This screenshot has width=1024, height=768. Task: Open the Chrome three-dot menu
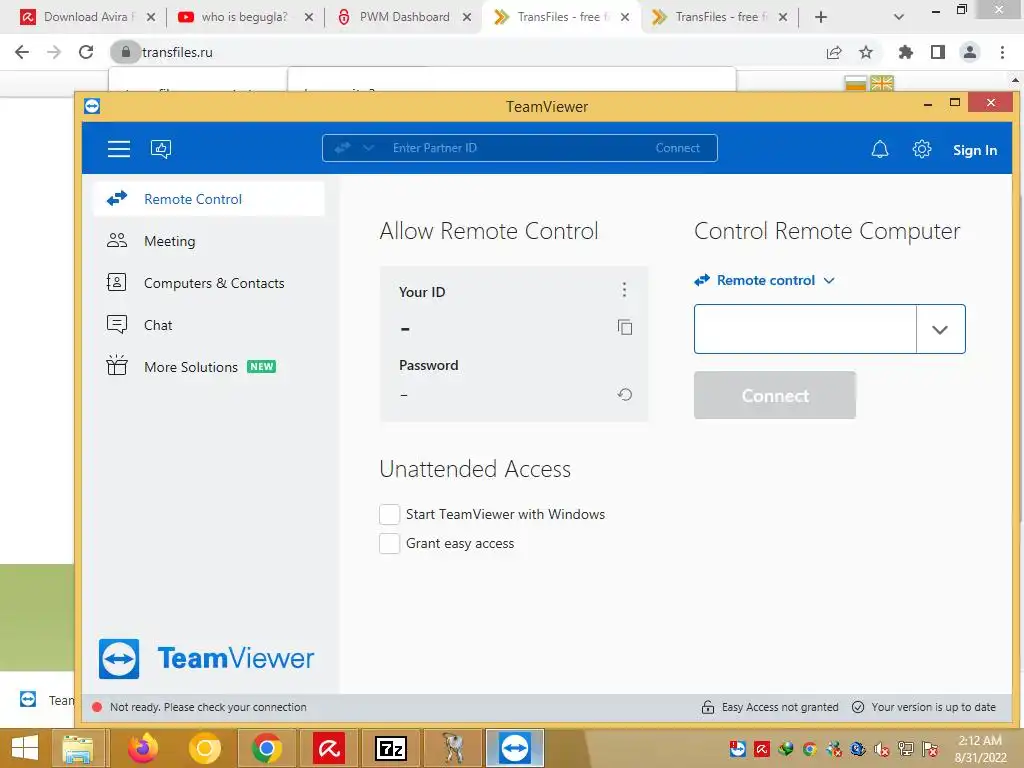coord(1002,52)
